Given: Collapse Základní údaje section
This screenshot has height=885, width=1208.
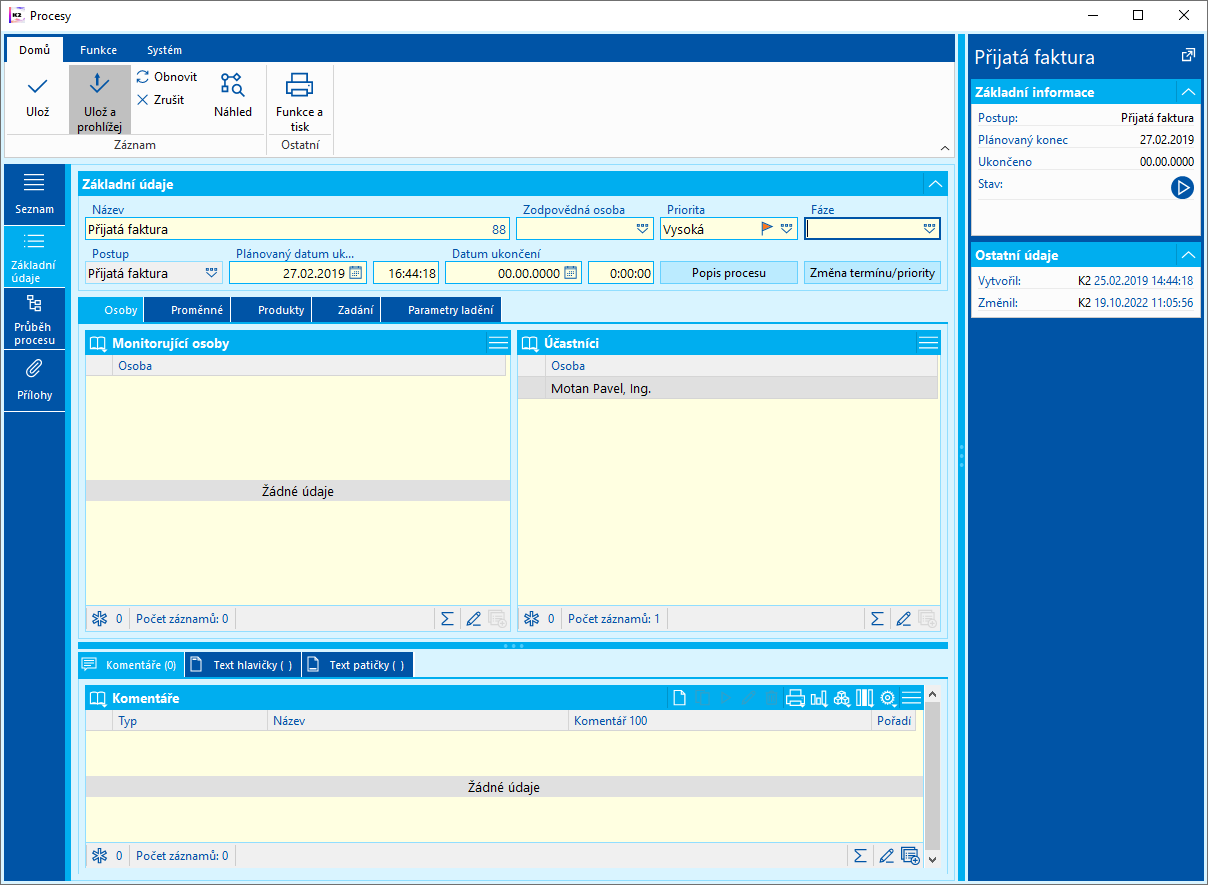Looking at the screenshot, I should [935, 184].
